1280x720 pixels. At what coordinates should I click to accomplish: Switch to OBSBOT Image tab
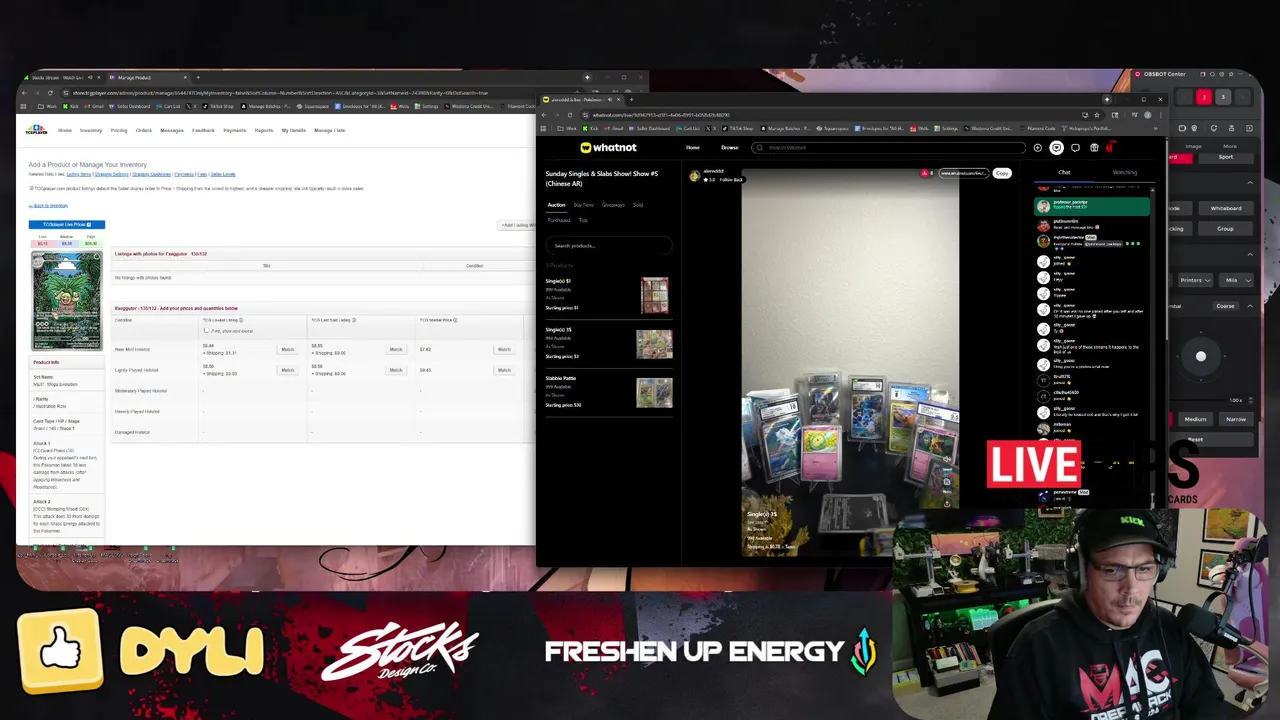[x=1193, y=146]
